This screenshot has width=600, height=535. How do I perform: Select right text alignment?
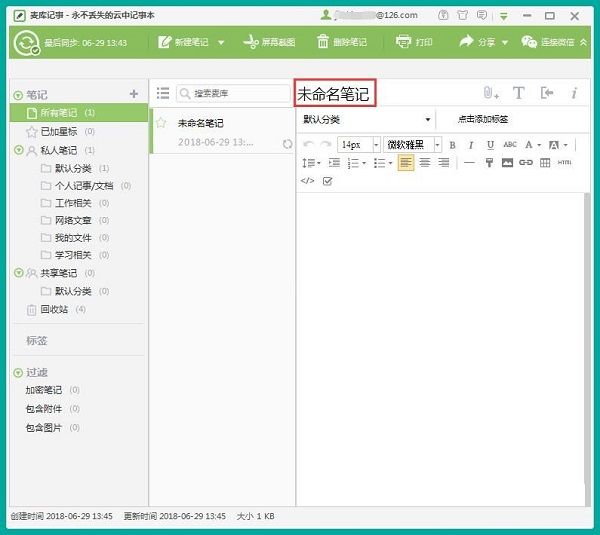[x=444, y=163]
